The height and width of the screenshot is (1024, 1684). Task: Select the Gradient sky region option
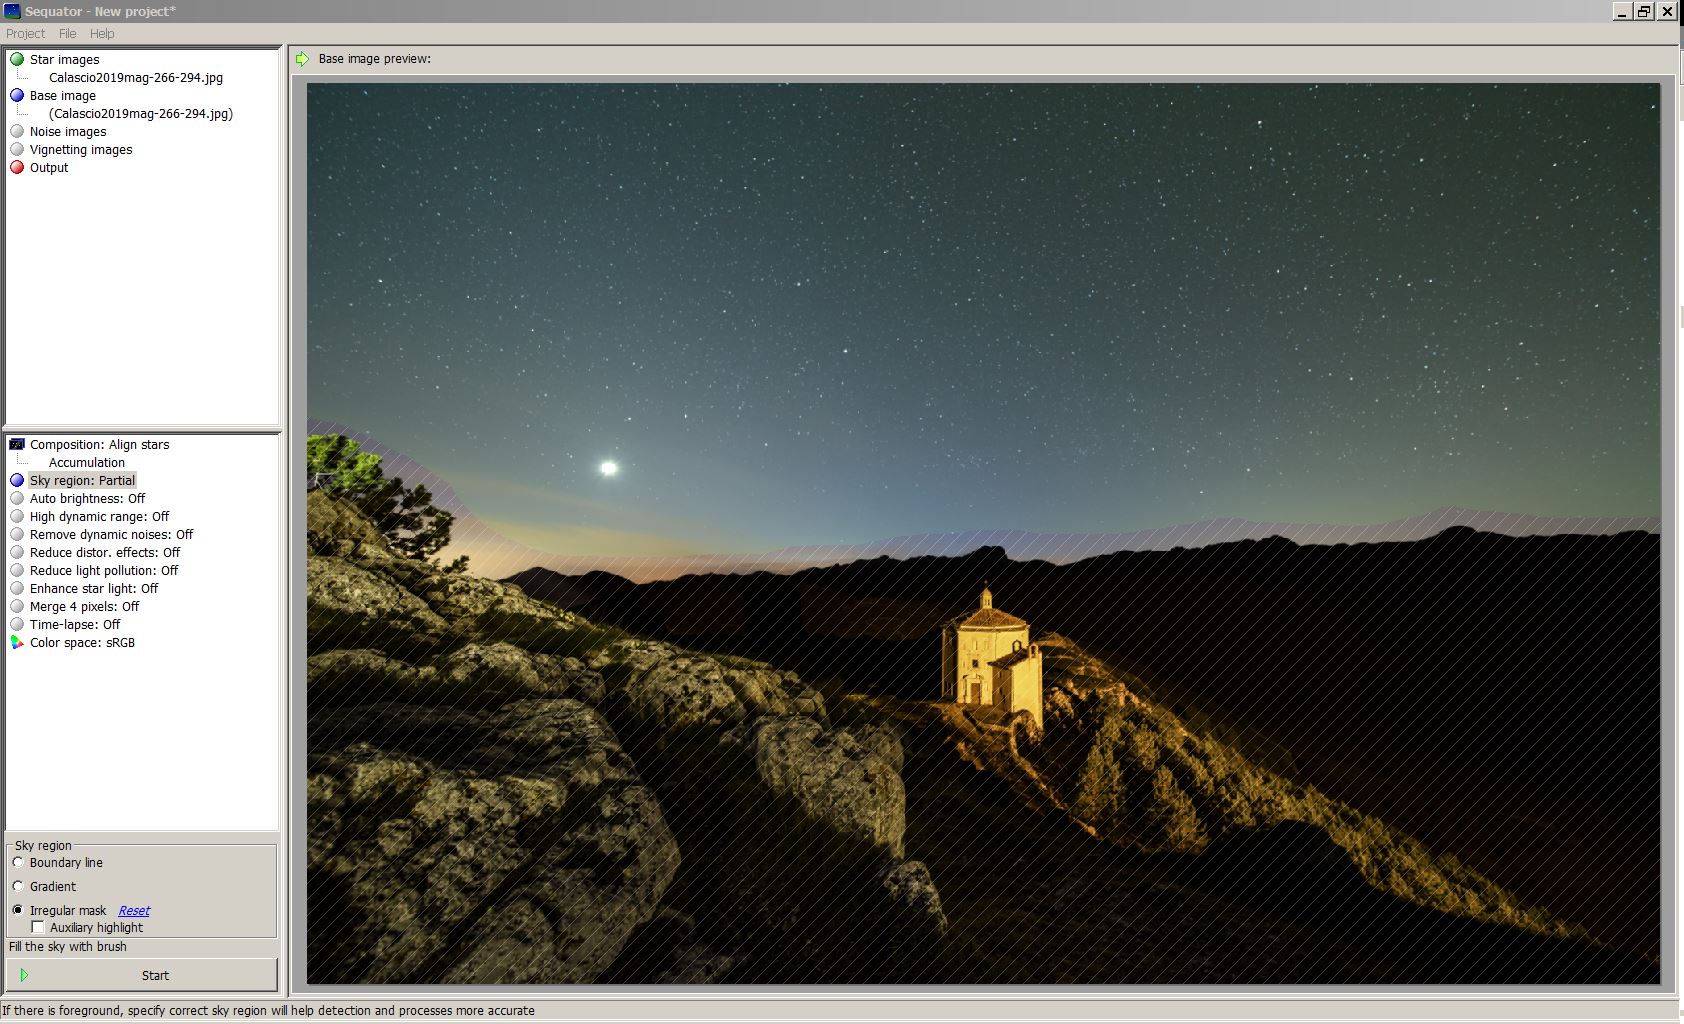18,886
